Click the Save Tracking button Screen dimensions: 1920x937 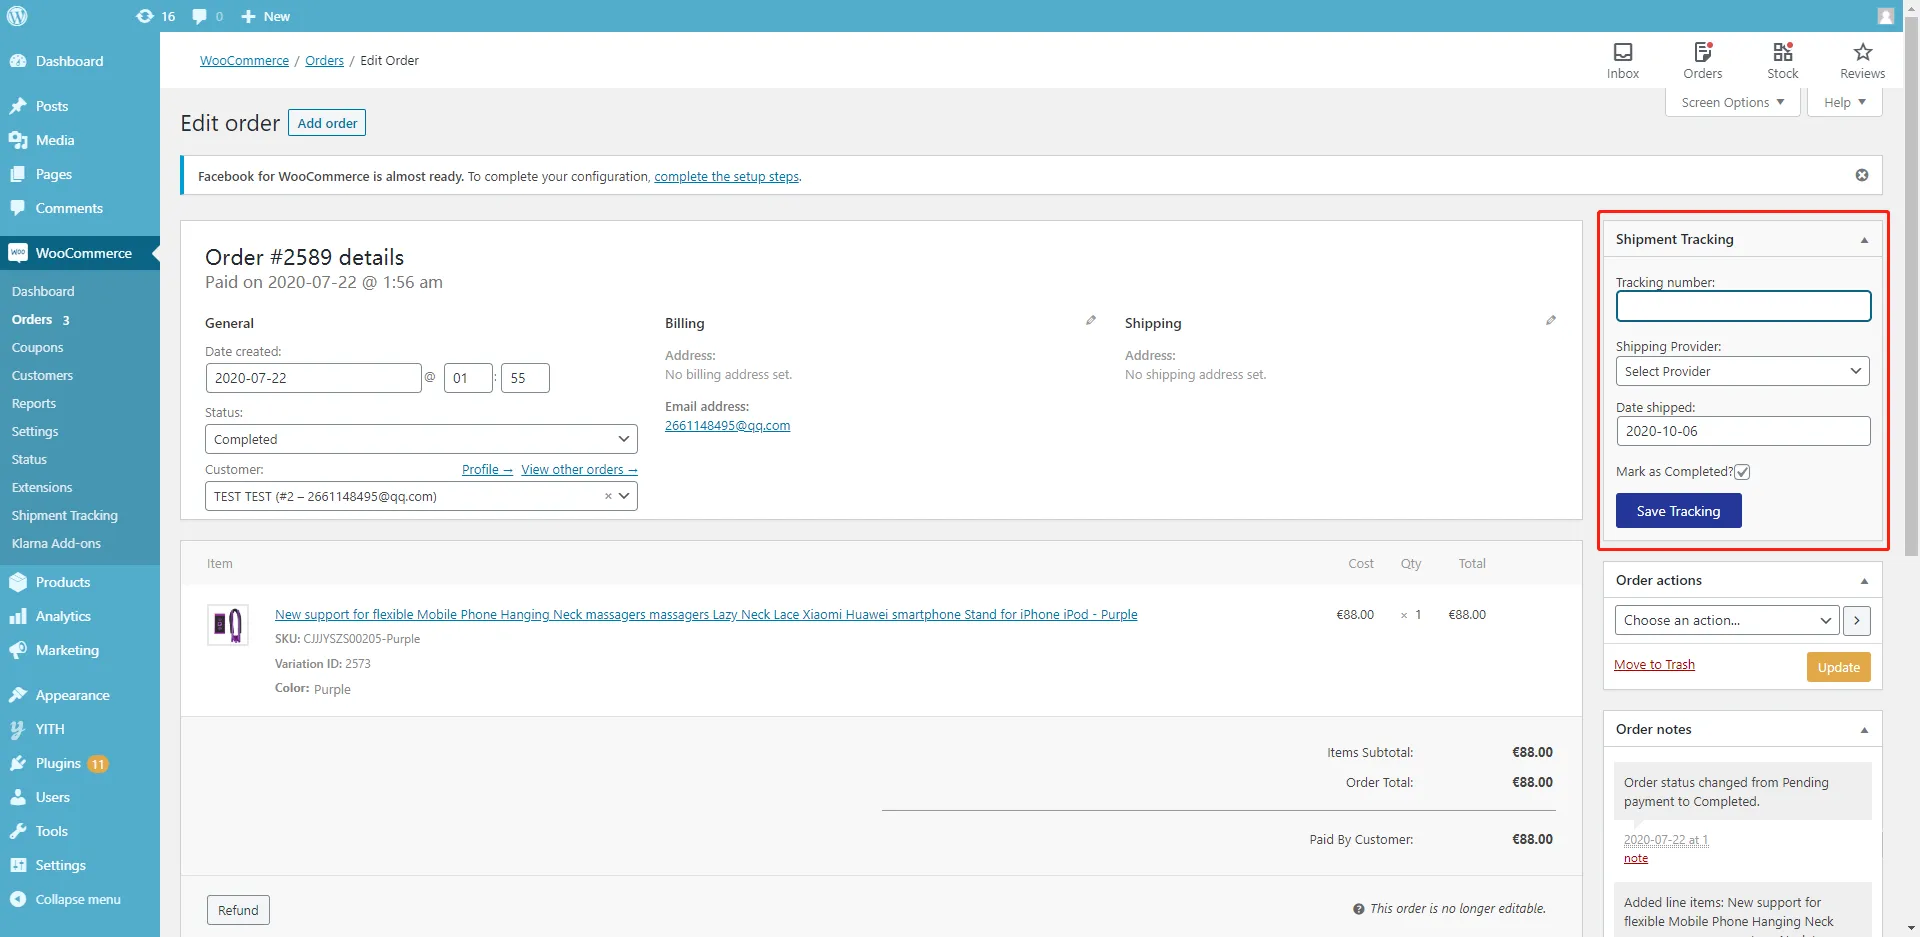(x=1678, y=511)
